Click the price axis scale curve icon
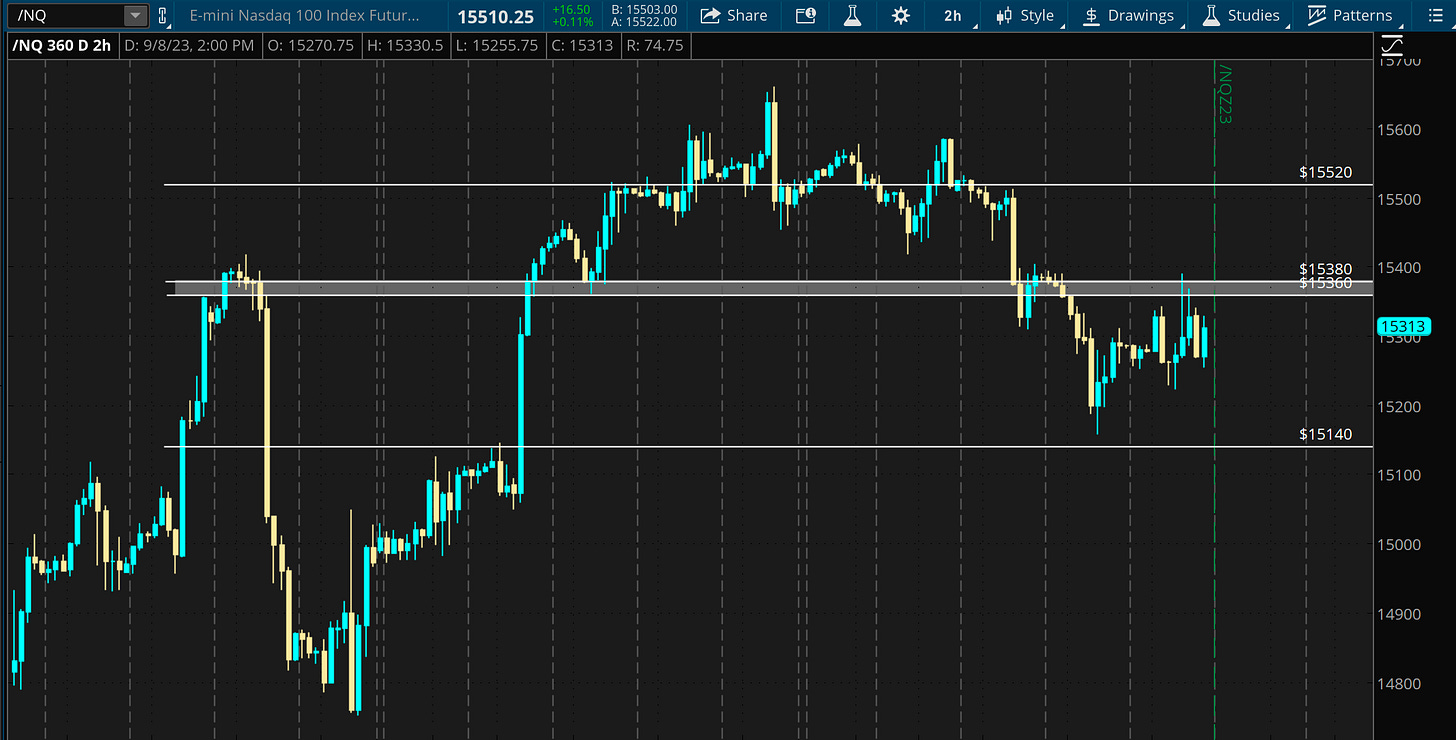Screen dimensions: 1456x740 [1392, 46]
